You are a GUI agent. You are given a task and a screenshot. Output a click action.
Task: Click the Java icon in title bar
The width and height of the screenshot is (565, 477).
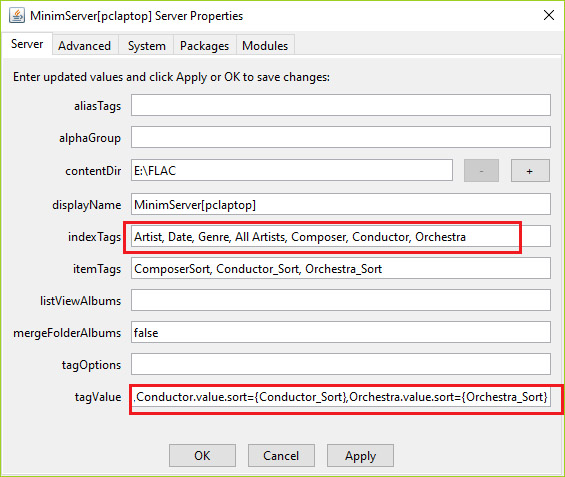(17, 15)
